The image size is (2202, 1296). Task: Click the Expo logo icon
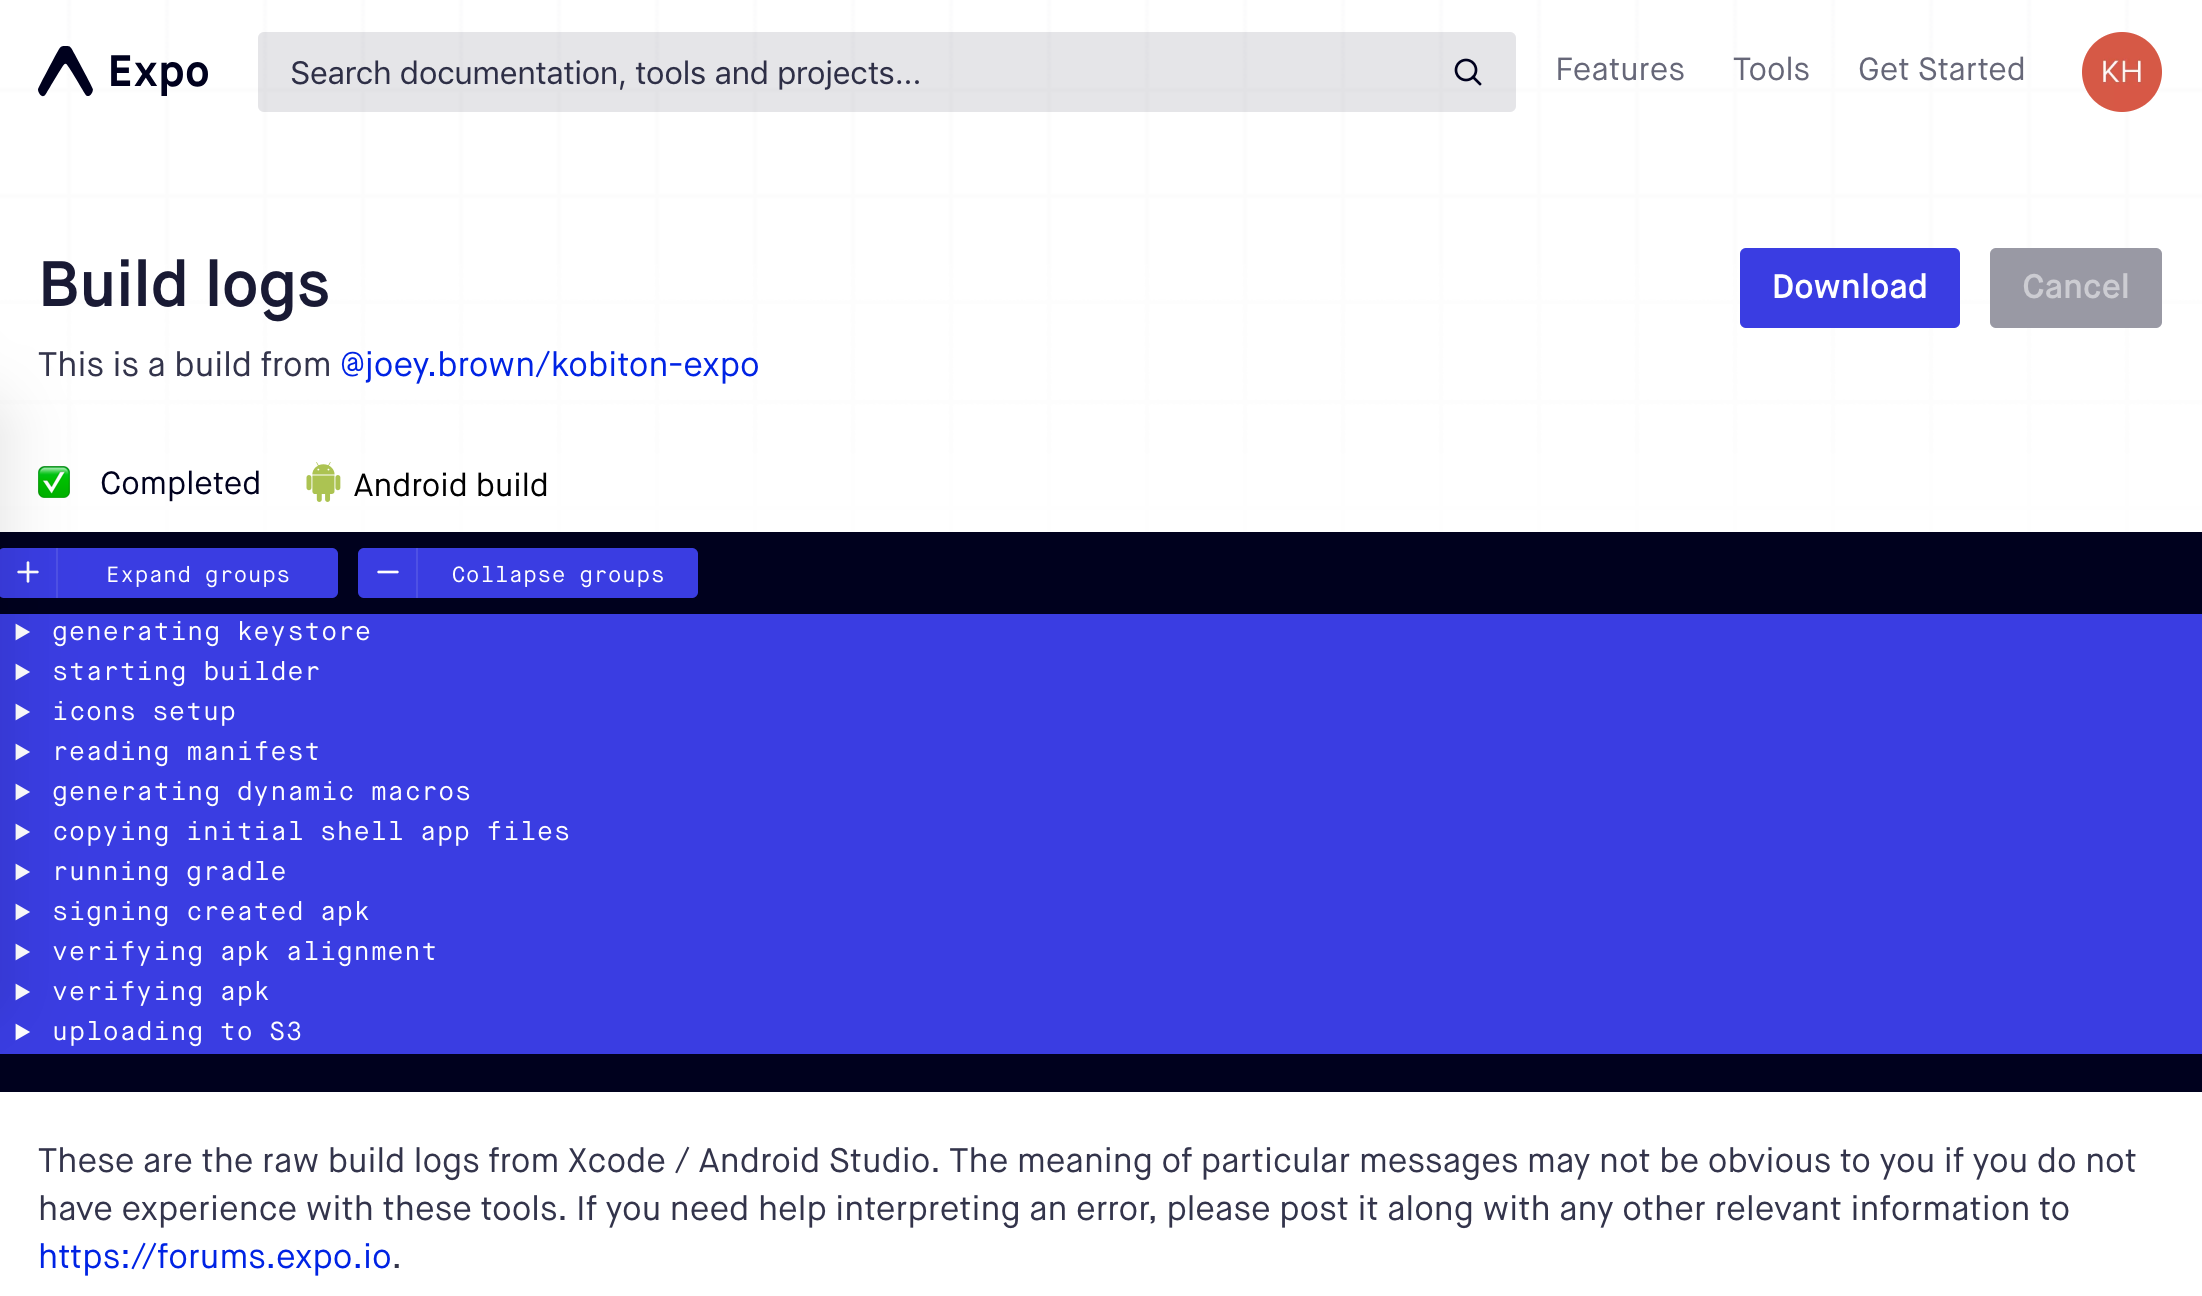(x=66, y=72)
